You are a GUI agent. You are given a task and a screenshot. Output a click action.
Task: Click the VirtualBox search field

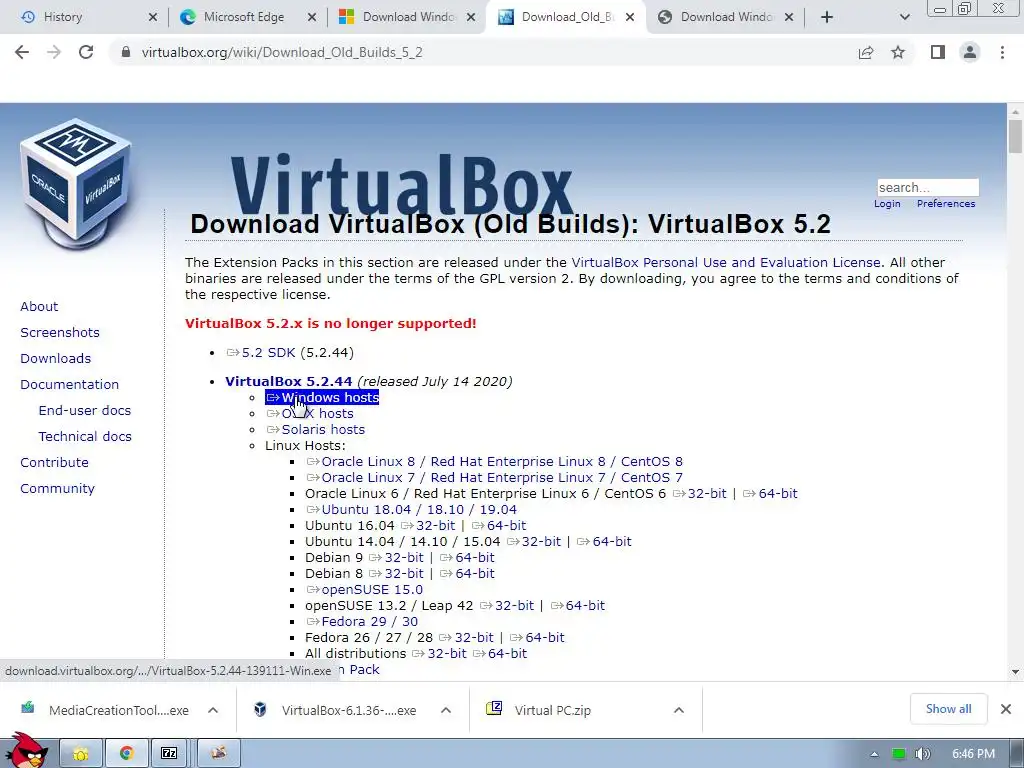pyautogui.click(x=927, y=187)
